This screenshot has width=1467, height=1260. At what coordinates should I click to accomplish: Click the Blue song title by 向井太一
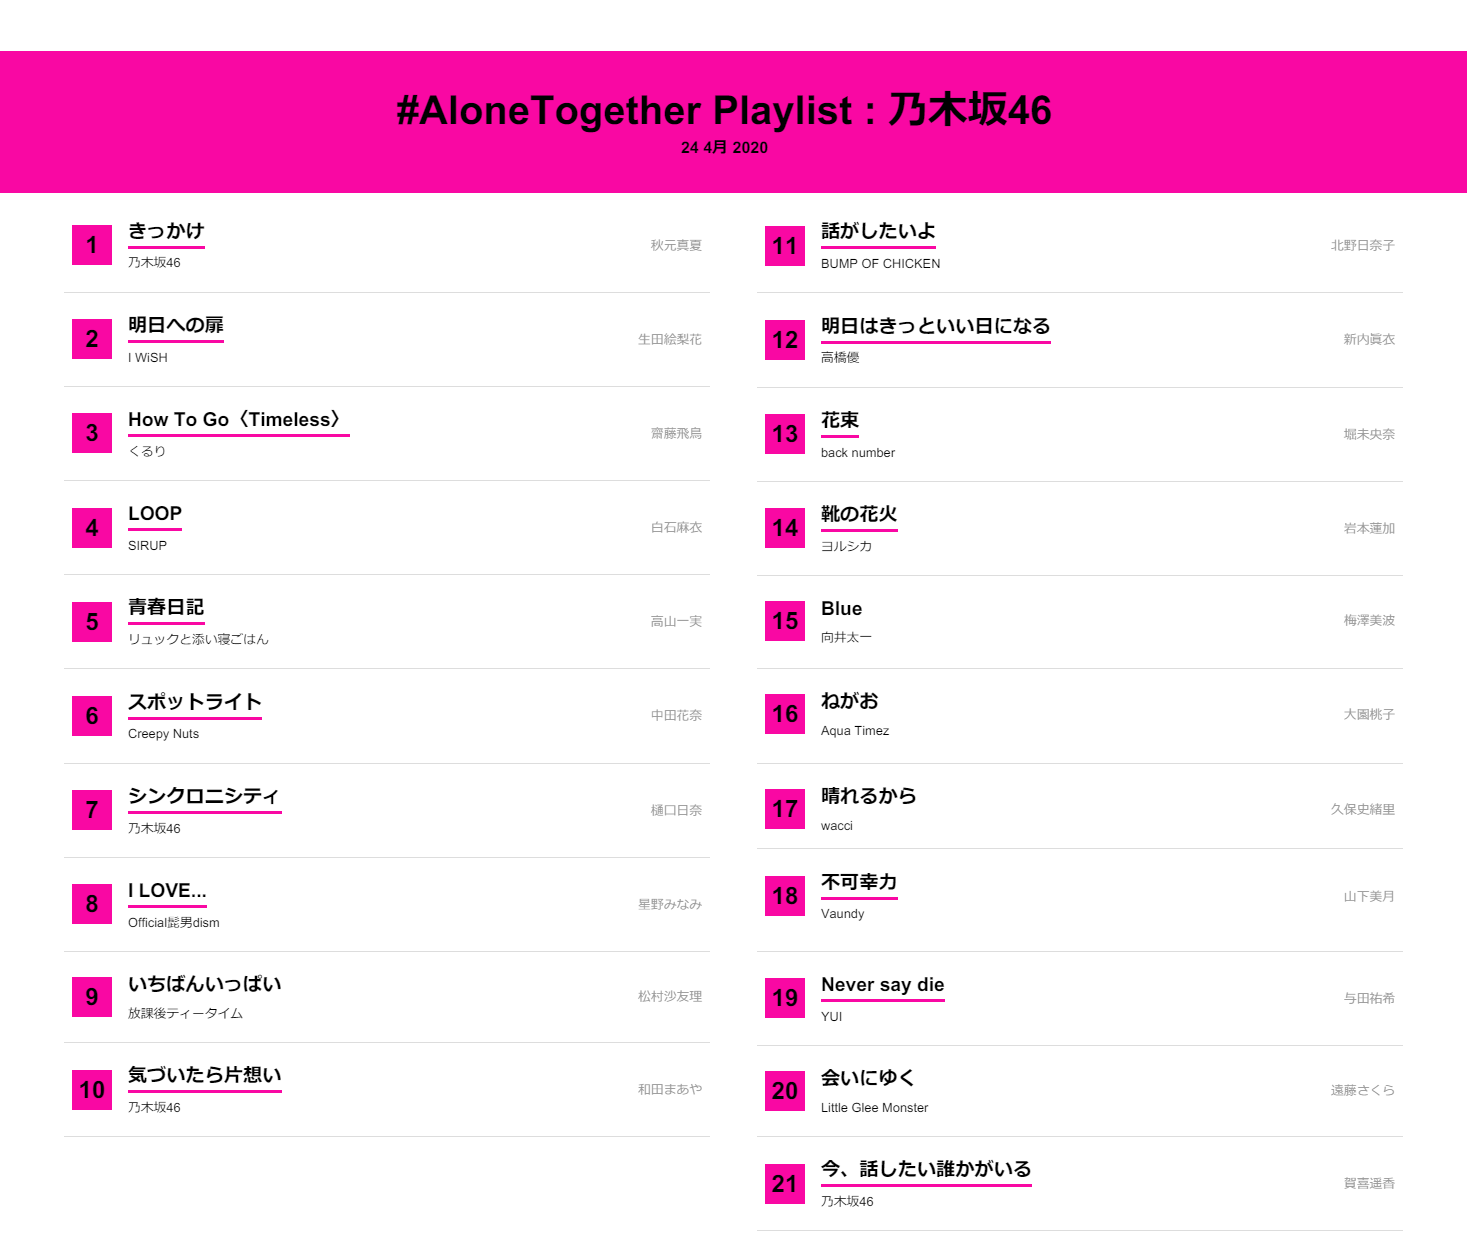pos(841,609)
